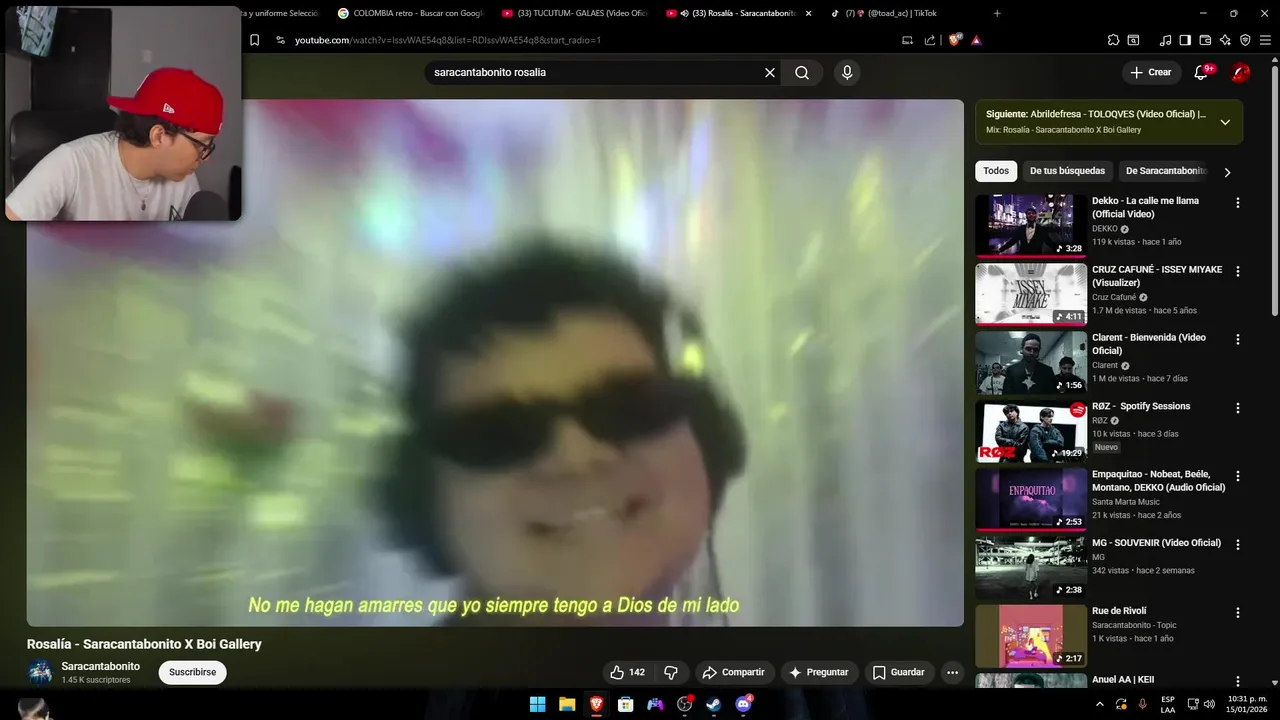Open the Saracantabonito channel avatar

click(40, 672)
